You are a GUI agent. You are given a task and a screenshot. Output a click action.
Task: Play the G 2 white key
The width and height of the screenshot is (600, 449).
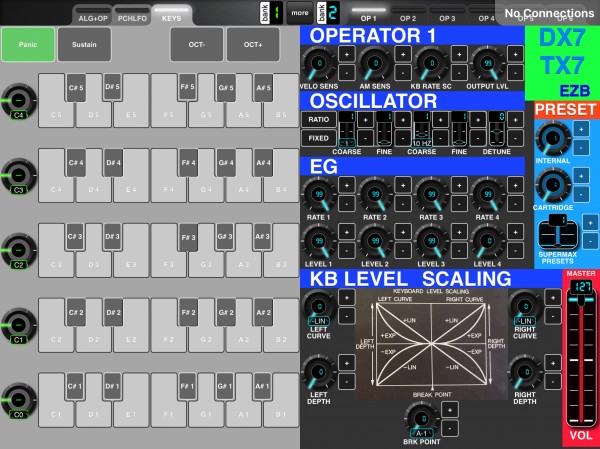click(206, 337)
